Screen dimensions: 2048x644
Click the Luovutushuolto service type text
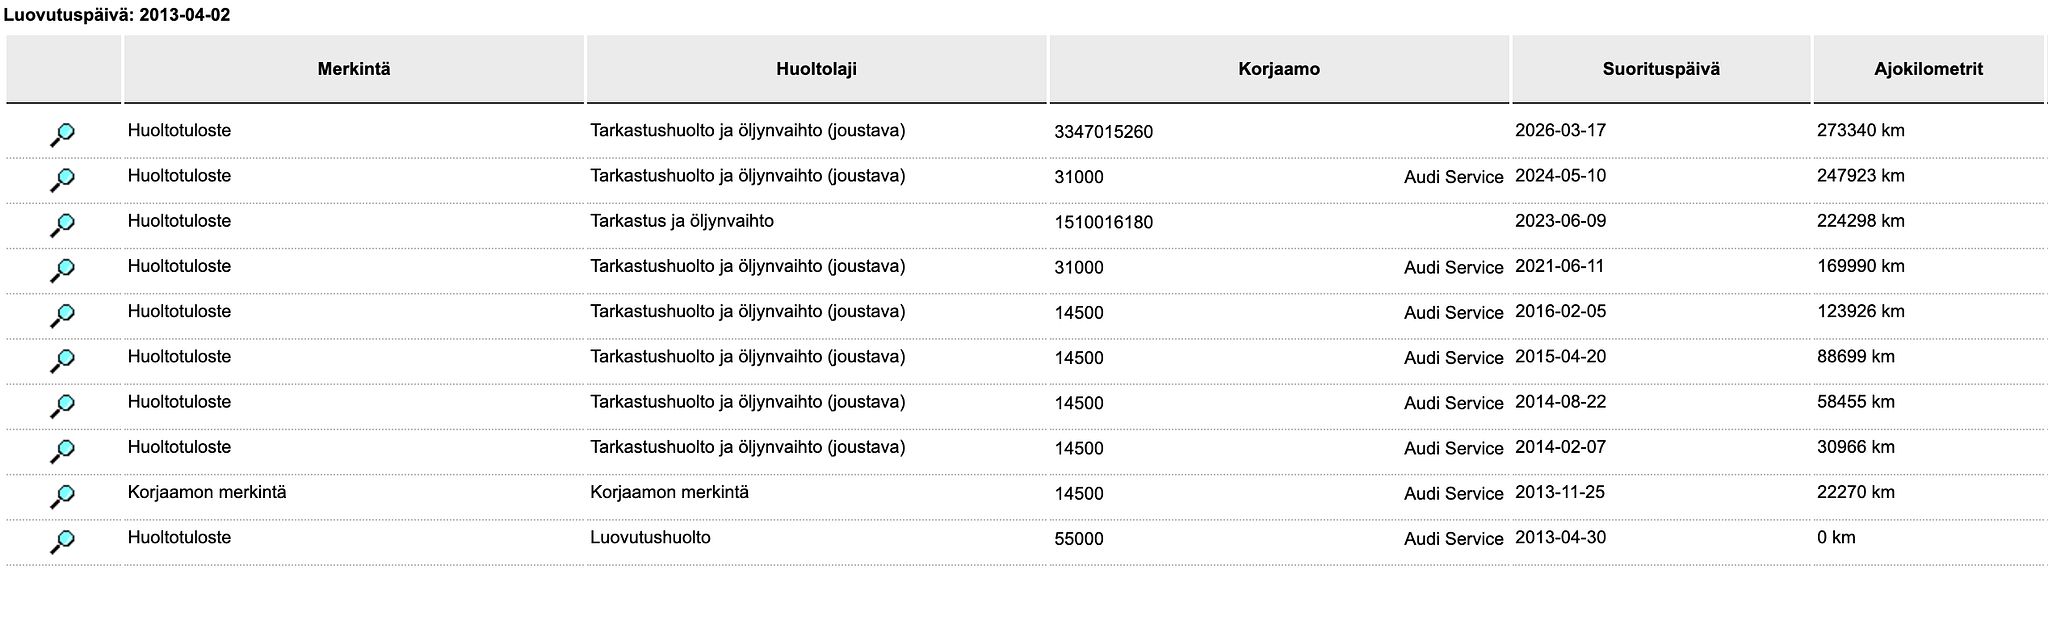point(650,537)
